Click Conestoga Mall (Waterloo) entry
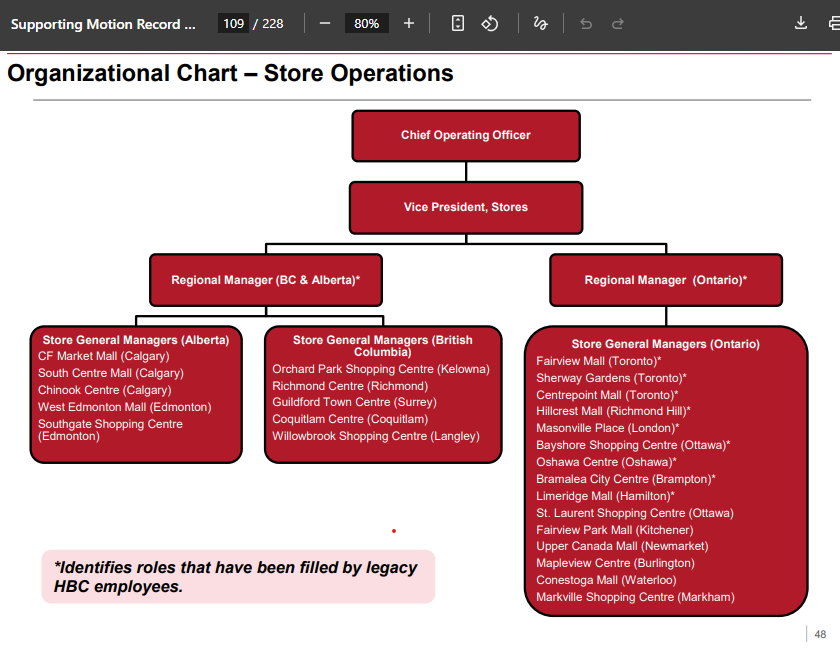The image size is (840, 654). [x=606, y=581]
